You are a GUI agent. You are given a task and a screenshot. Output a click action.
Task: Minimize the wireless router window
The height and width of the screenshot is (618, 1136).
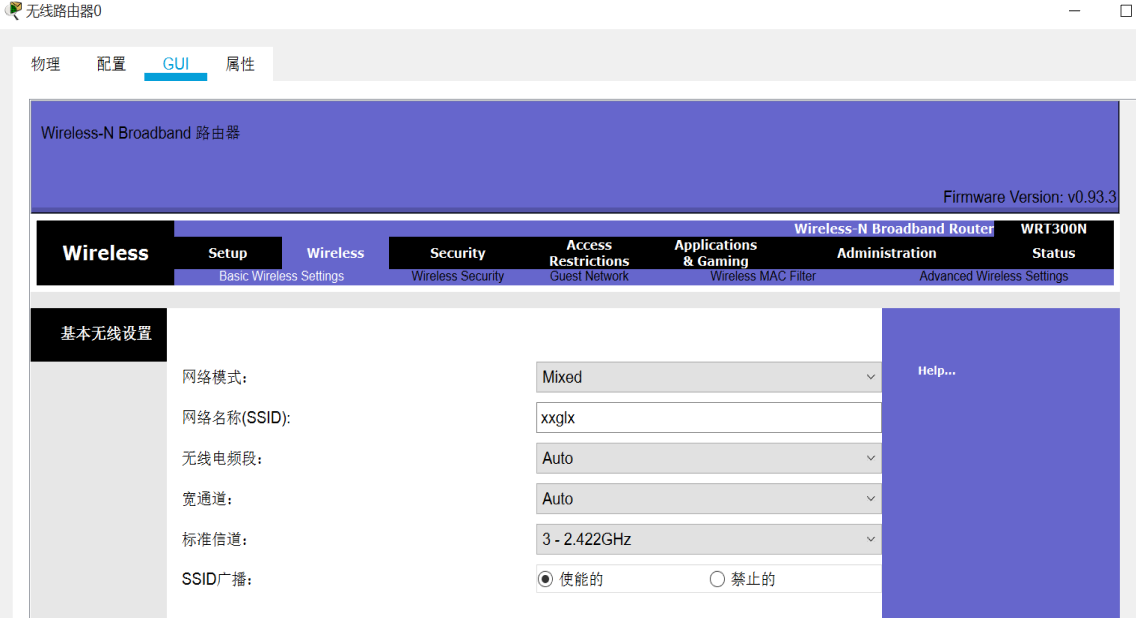click(1074, 11)
